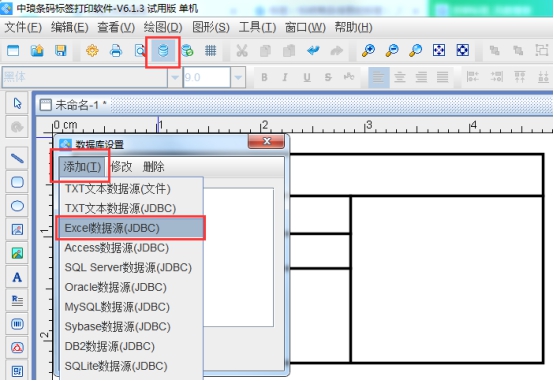Click the Paste icon
This screenshot has width=554, height=381.
[289, 51]
